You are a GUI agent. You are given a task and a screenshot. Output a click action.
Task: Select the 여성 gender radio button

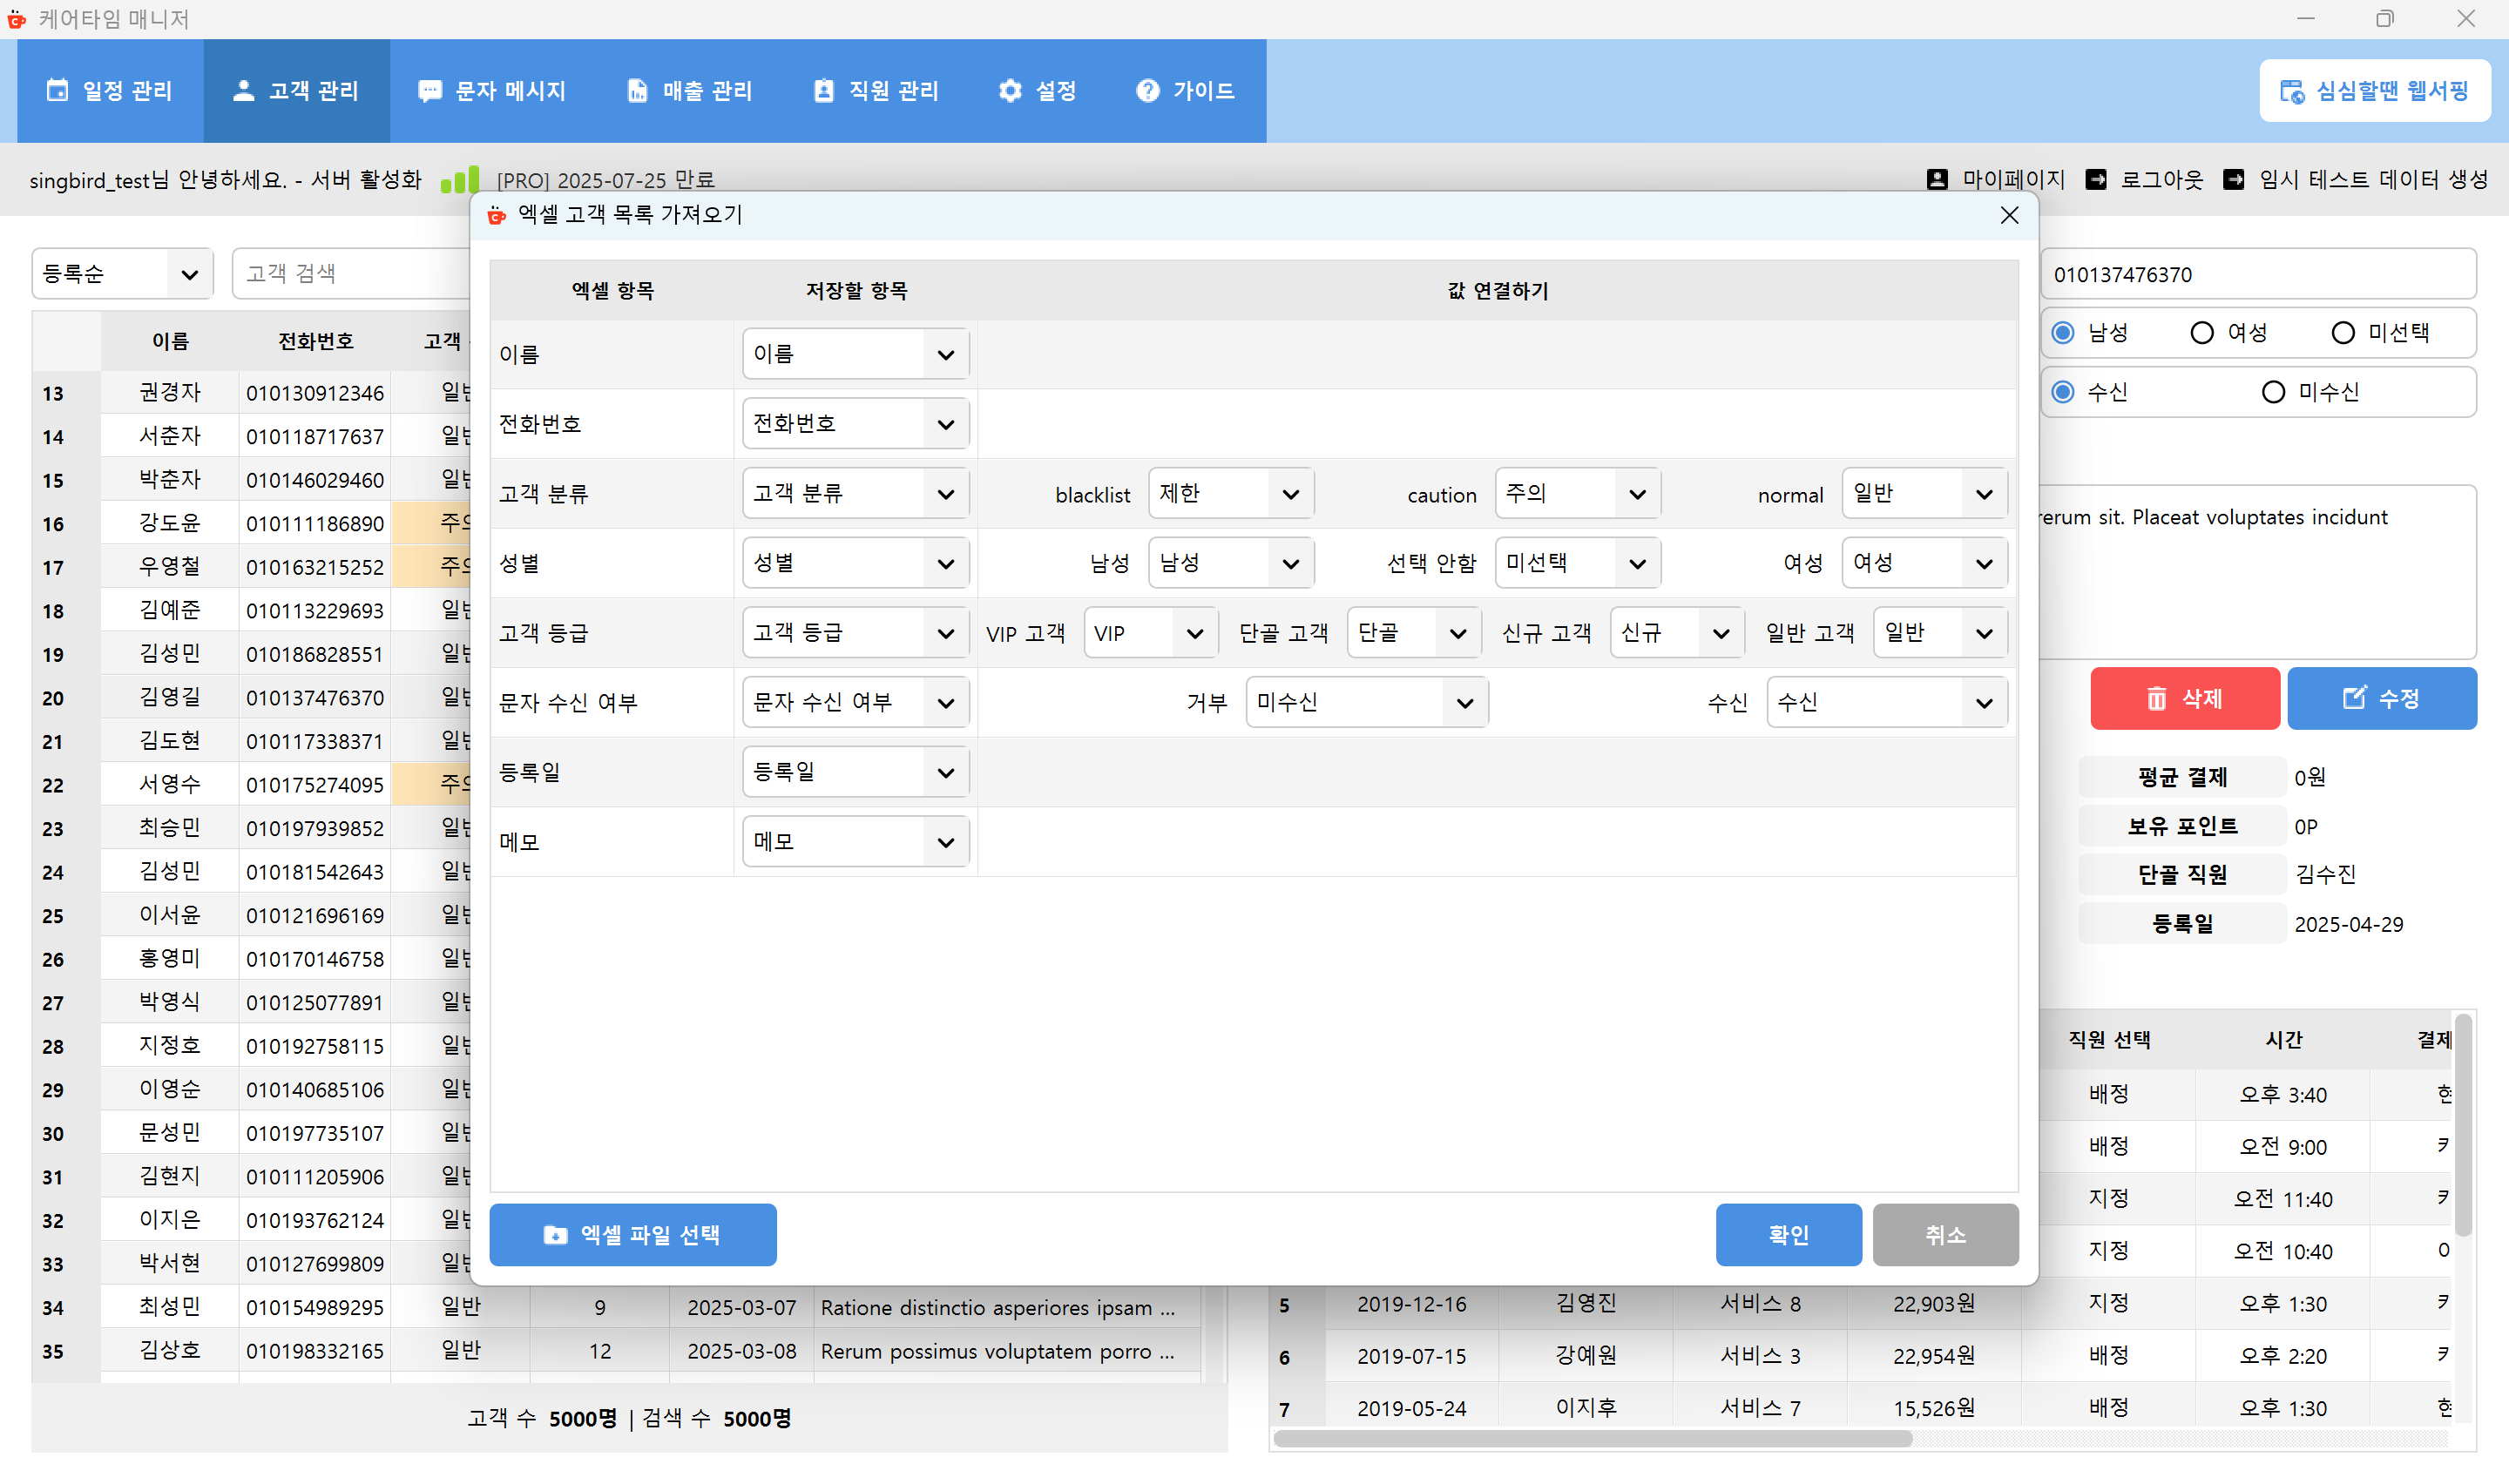point(2202,332)
